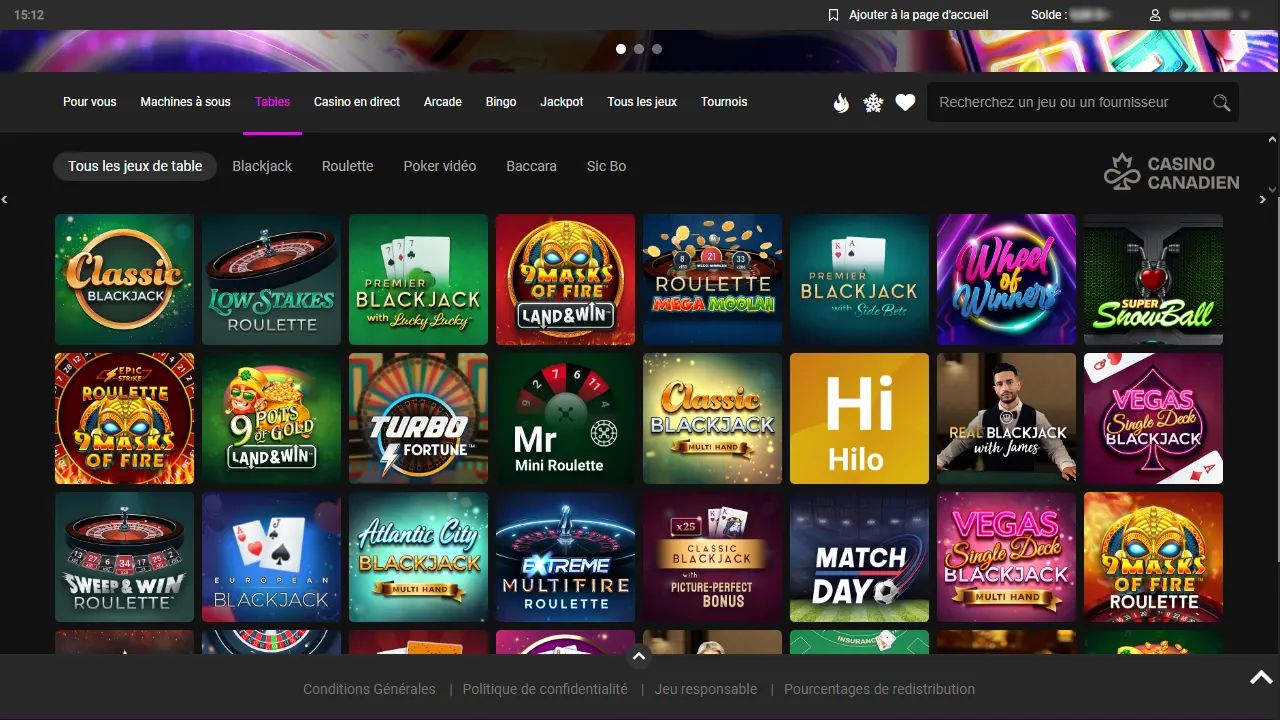Viewport: 1280px width, 720px height.
Task: Open Vegas Single Deck Blackjack Multi Hand
Action: (1006, 557)
